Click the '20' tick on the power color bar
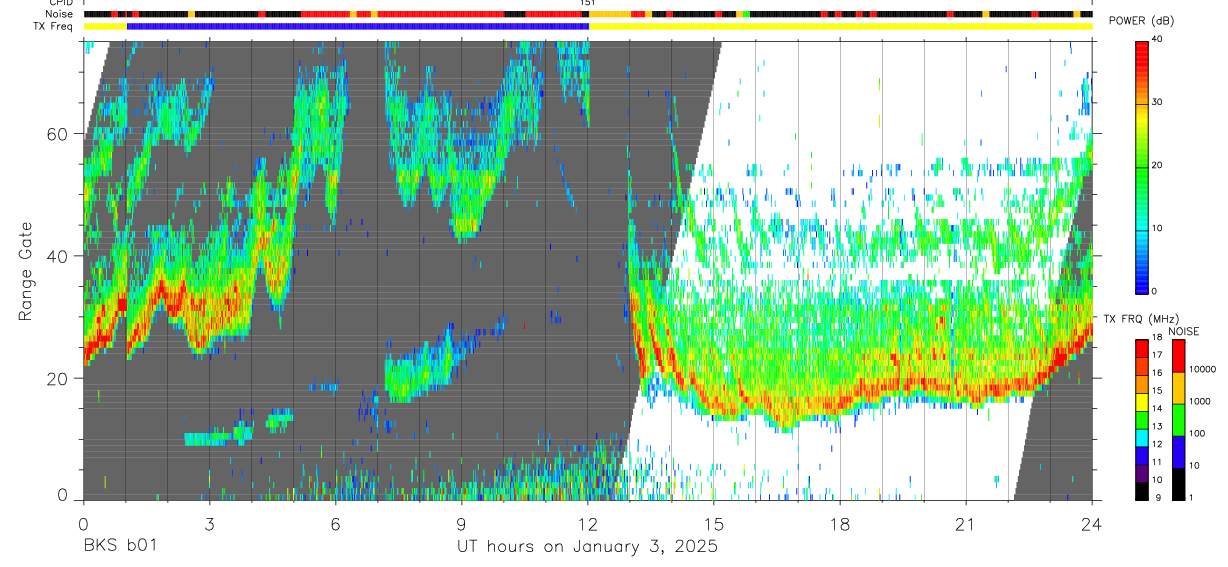 click(1157, 165)
